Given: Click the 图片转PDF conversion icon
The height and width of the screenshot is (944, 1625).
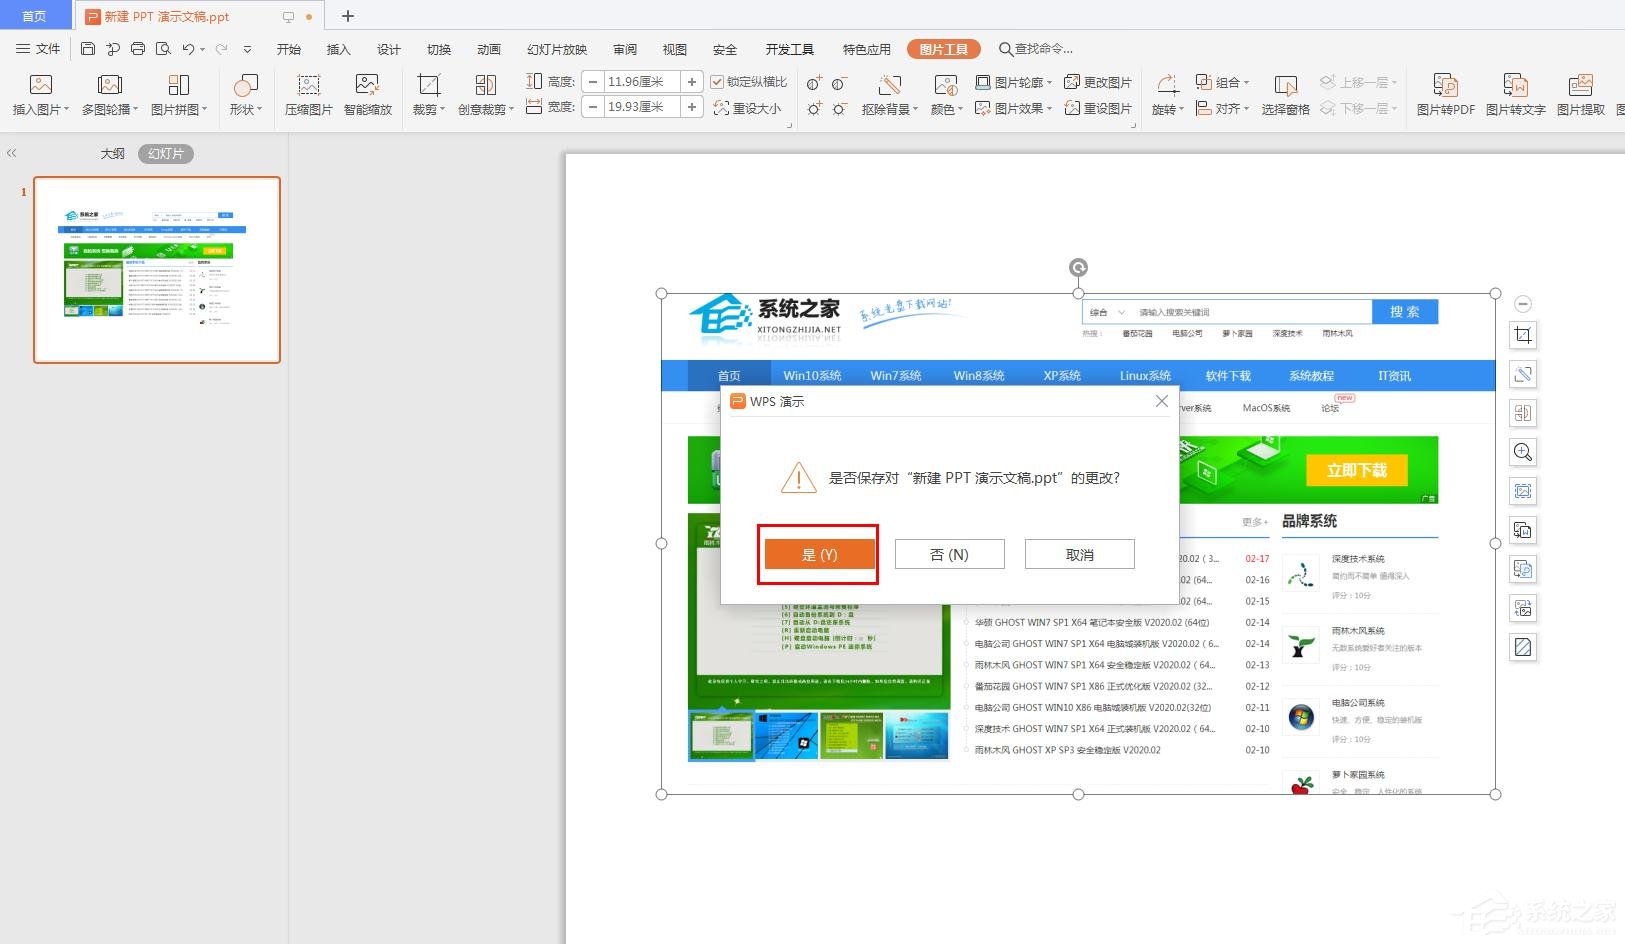Looking at the screenshot, I should [x=1446, y=94].
